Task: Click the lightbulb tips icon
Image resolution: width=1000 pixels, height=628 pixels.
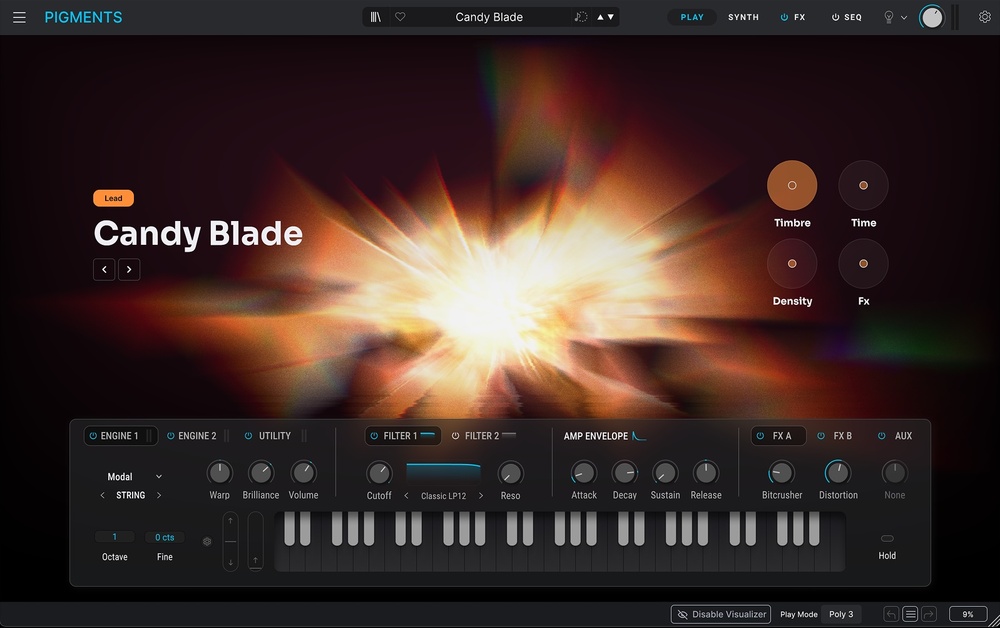Action: [x=888, y=17]
